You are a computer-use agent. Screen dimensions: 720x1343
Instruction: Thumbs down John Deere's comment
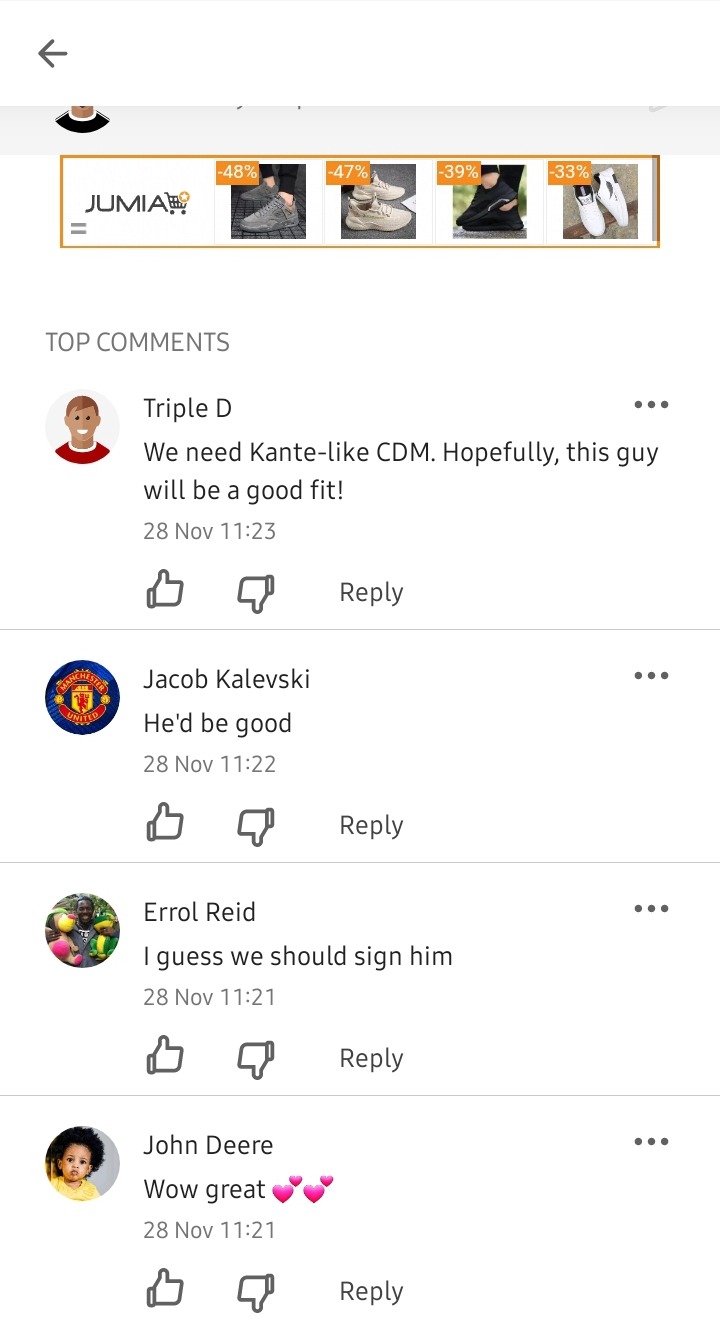pyautogui.click(x=256, y=1292)
